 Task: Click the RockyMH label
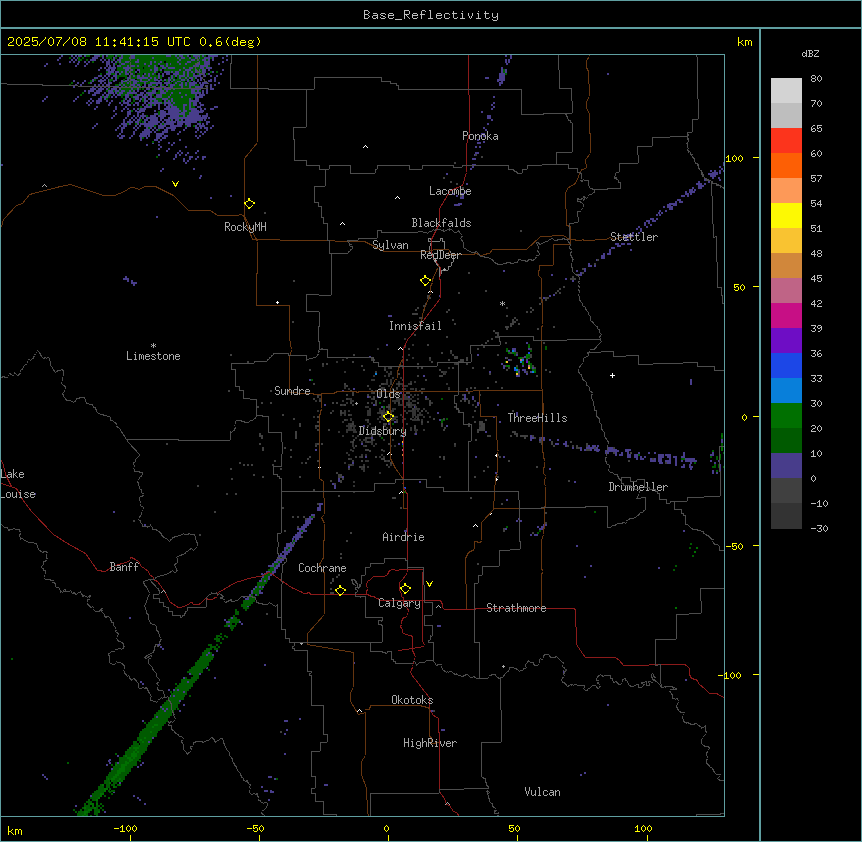click(245, 227)
